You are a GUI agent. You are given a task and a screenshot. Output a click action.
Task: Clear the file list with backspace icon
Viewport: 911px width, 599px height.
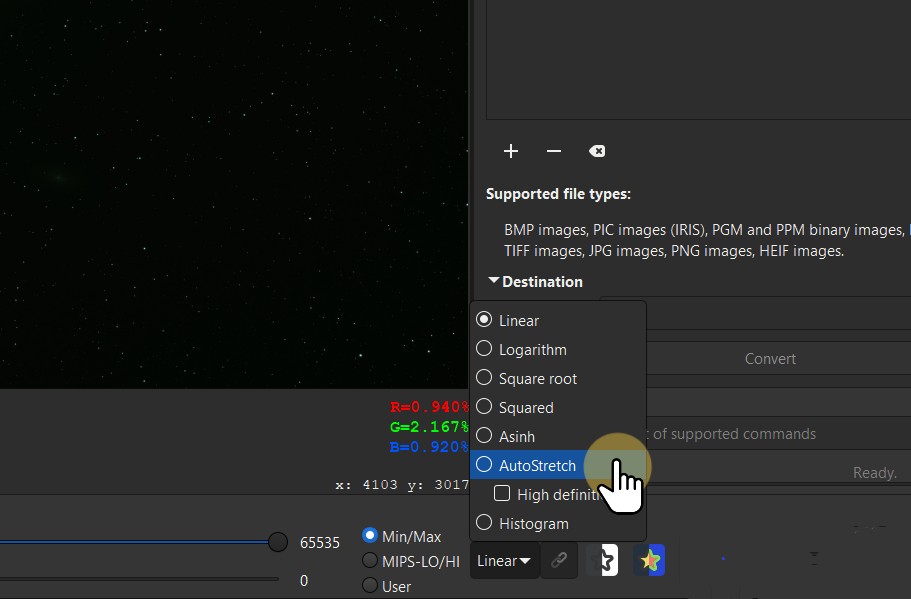597,151
